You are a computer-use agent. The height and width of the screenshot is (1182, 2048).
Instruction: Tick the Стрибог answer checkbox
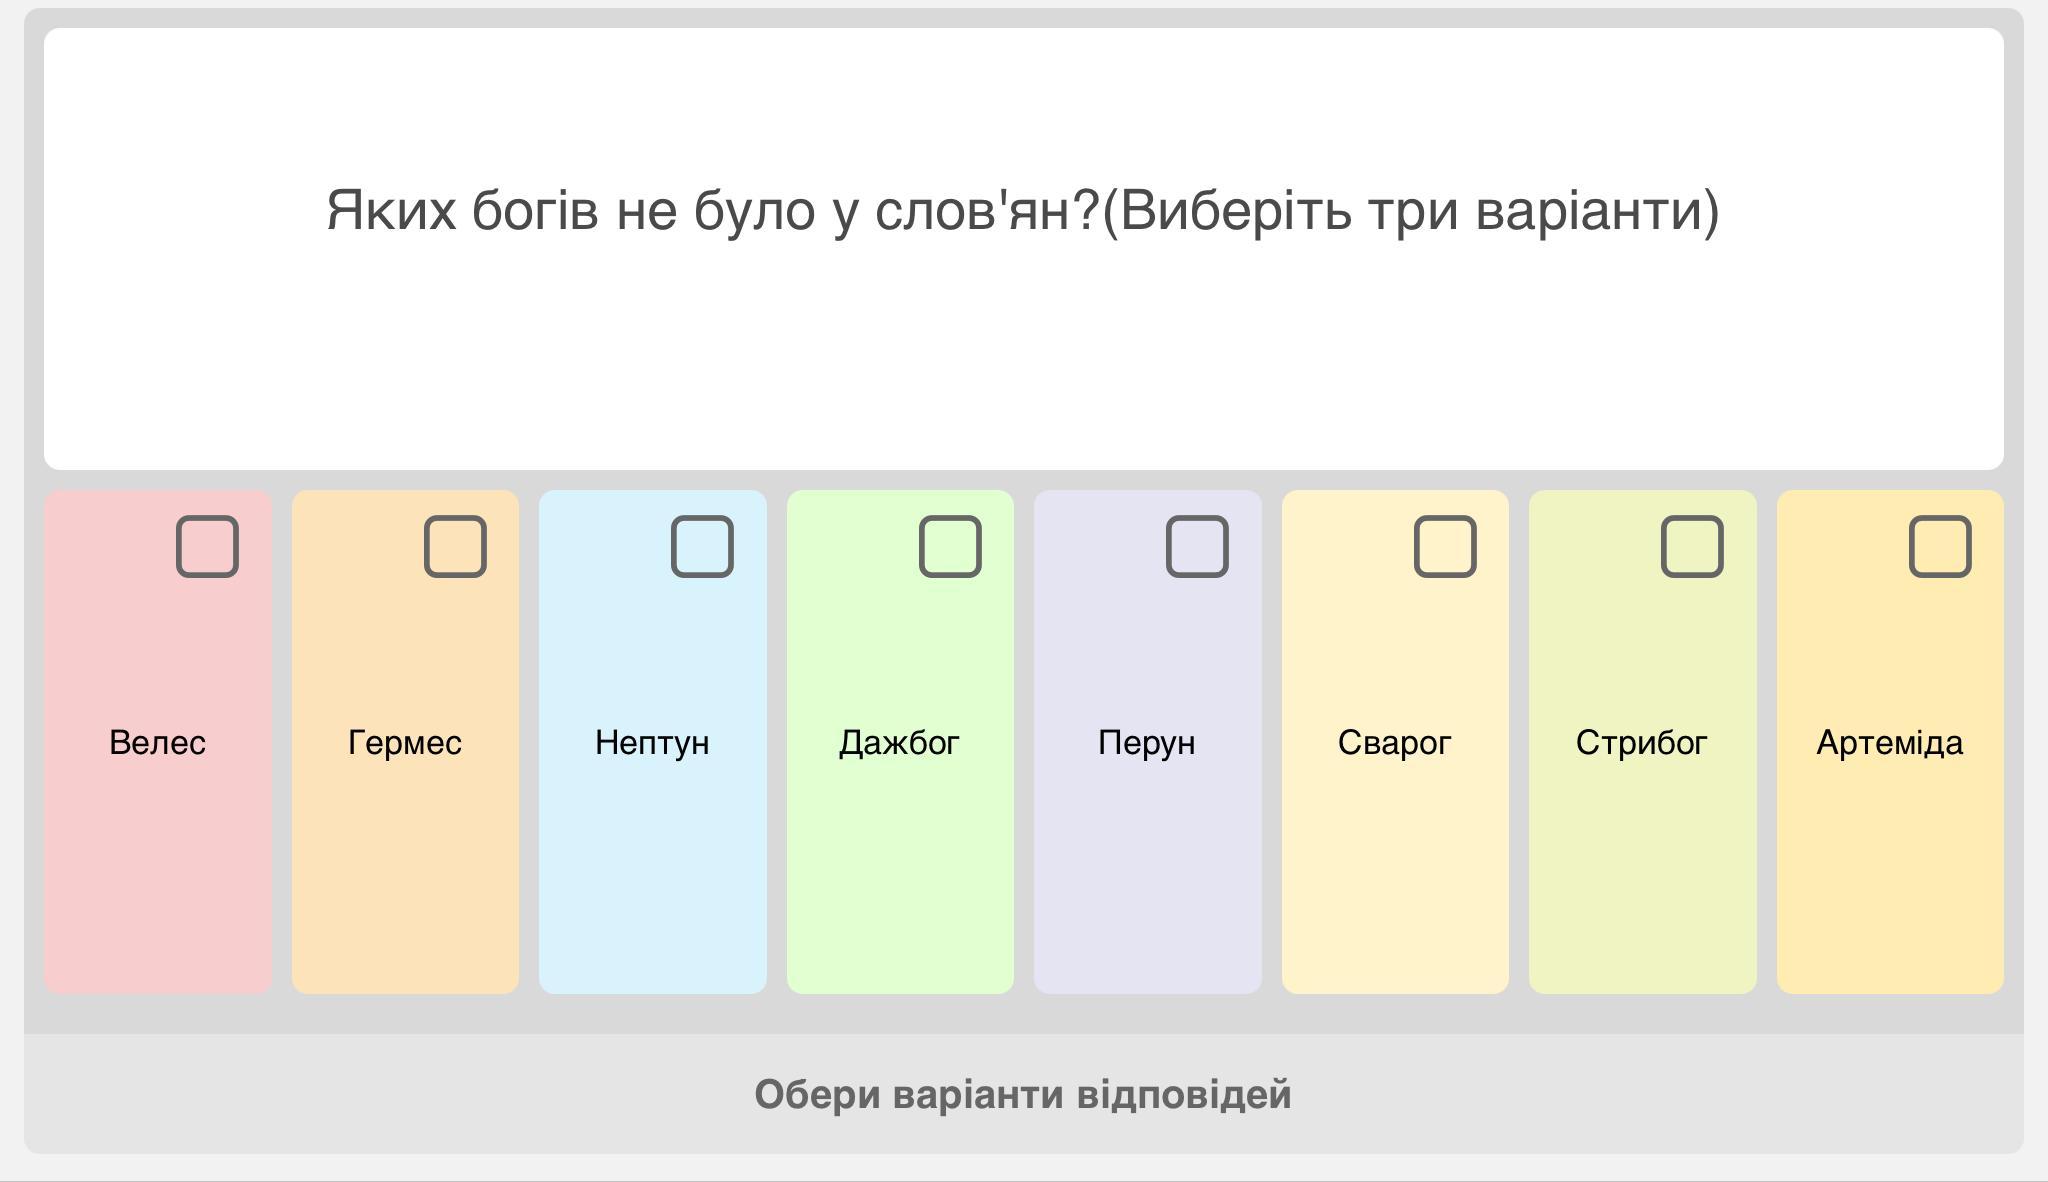click(x=1692, y=547)
